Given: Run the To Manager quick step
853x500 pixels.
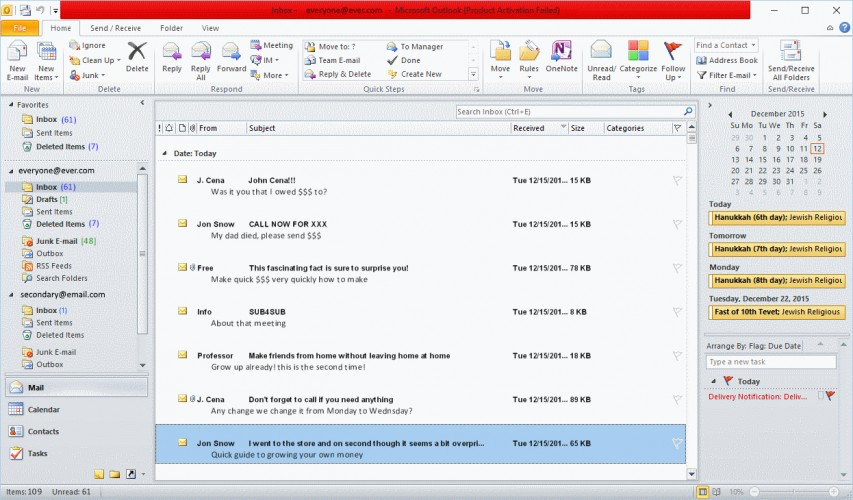Looking at the screenshot, I should (415, 47).
